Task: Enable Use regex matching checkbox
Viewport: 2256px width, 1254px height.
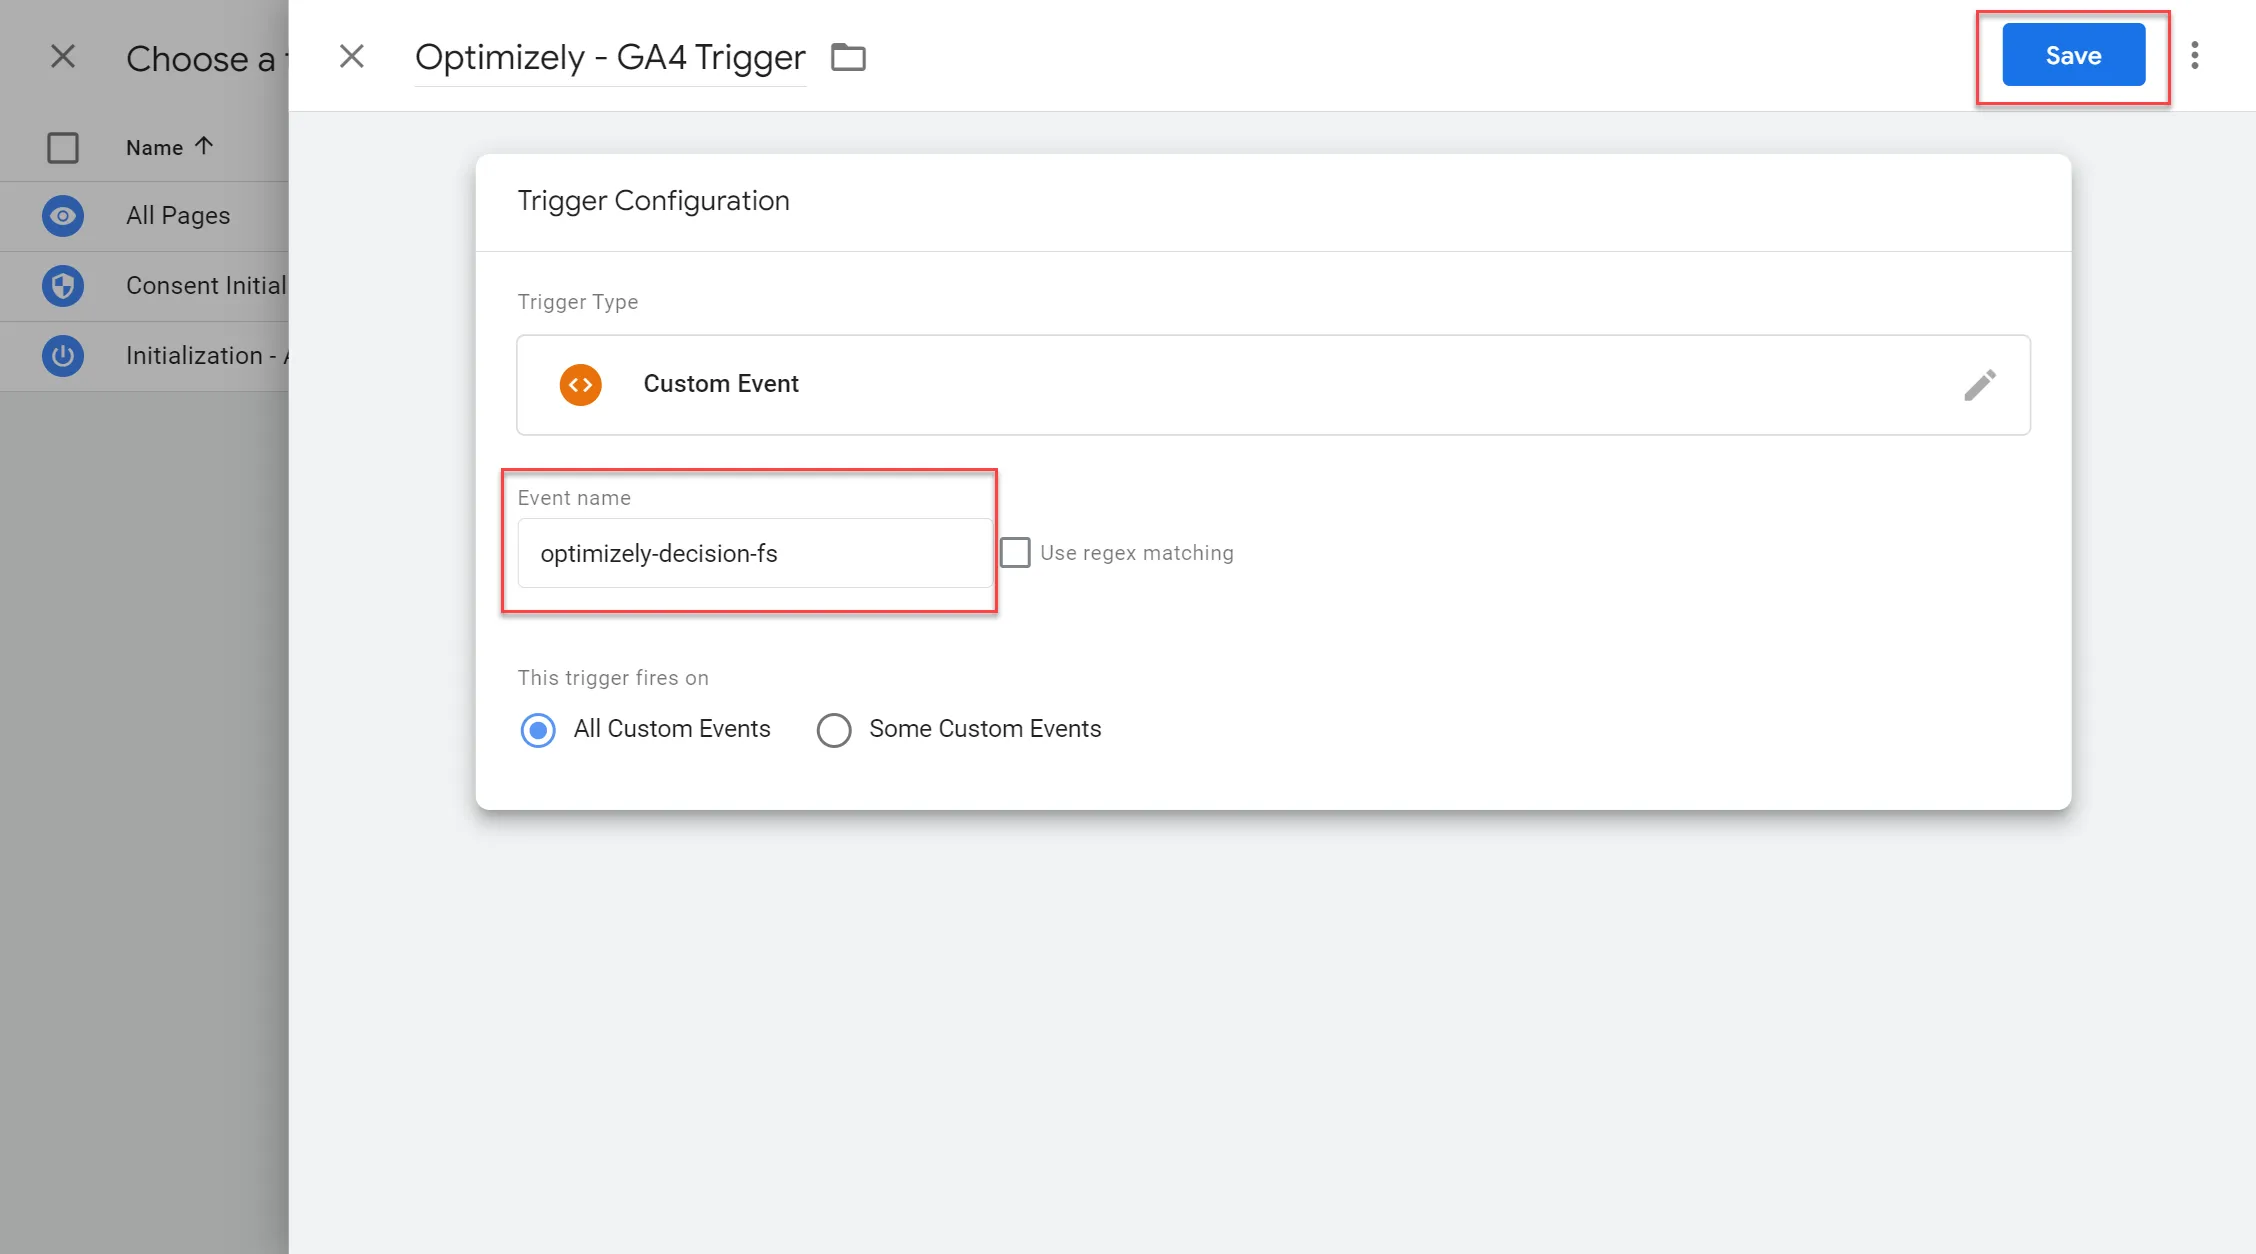Action: [x=1015, y=553]
